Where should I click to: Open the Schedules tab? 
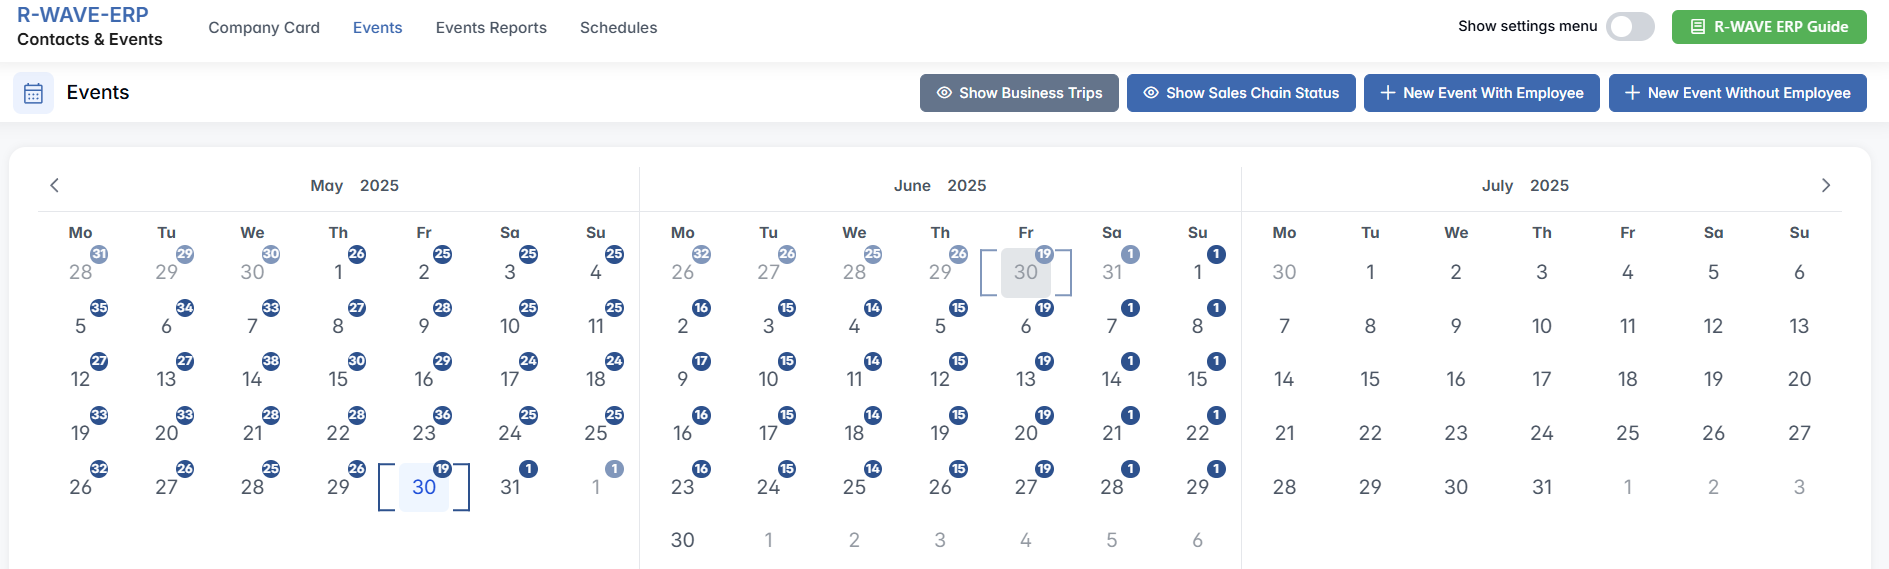coord(618,28)
